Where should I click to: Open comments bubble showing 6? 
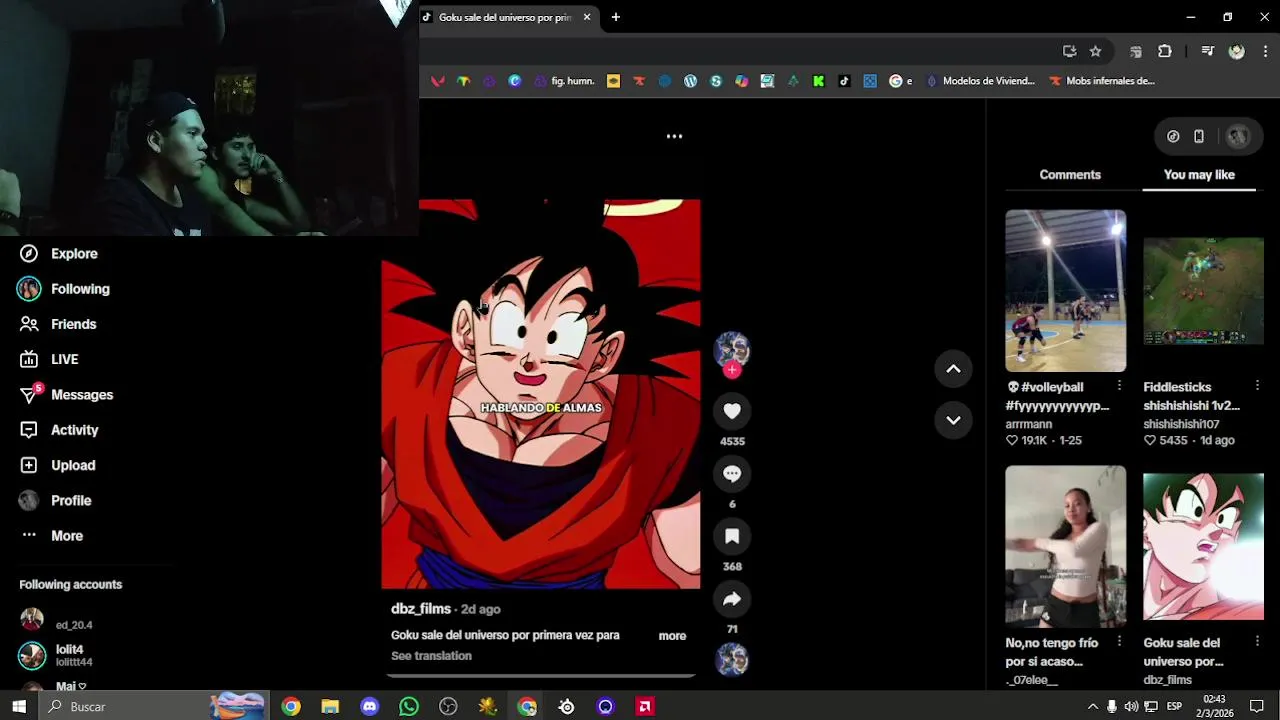click(x=732, y=474)
